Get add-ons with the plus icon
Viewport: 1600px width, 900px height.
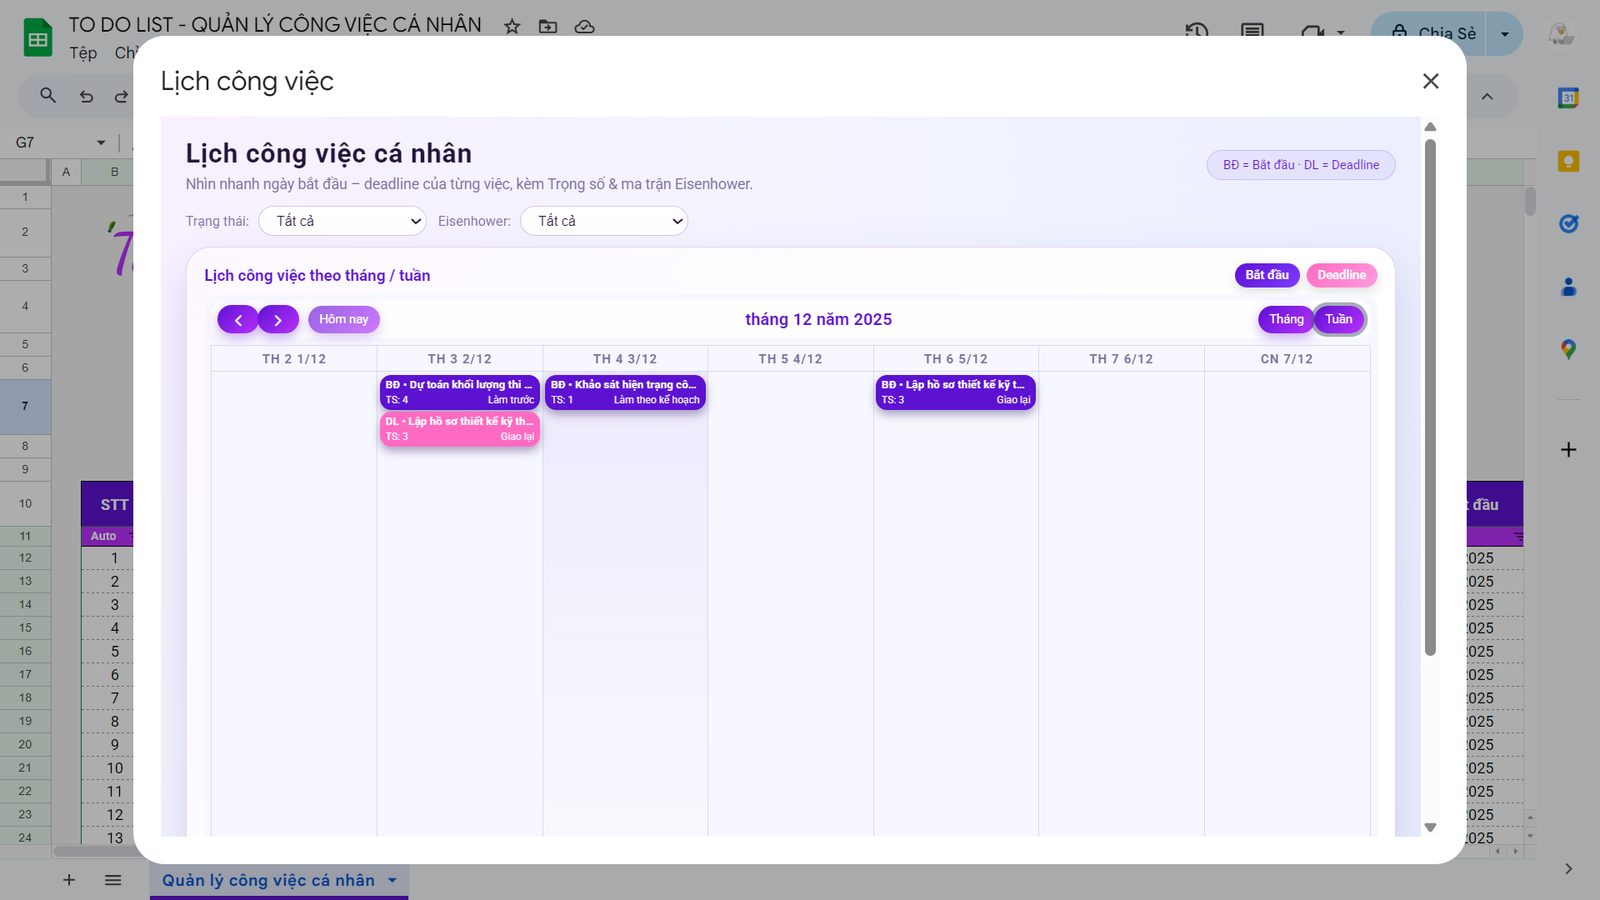1568,450
